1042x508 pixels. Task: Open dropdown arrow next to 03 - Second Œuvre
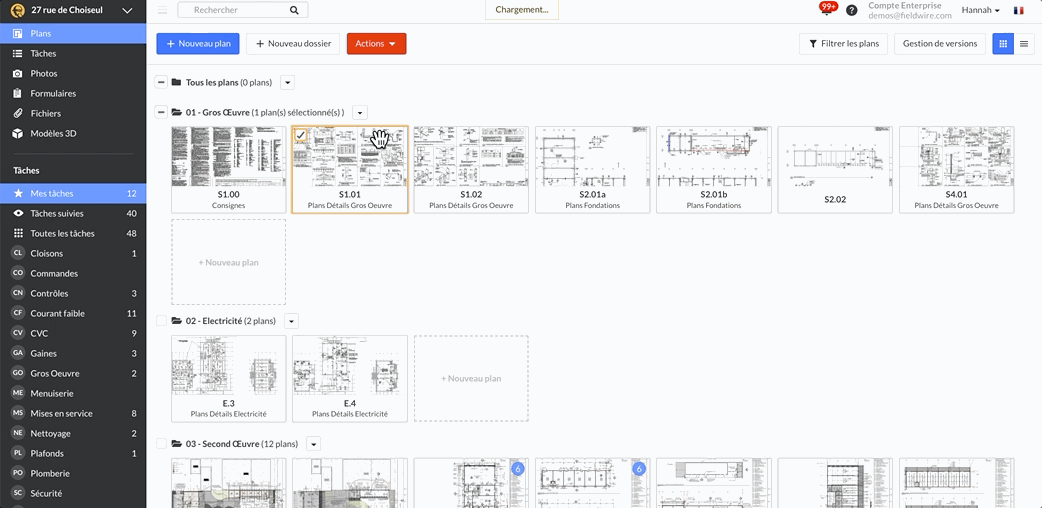coord(314,444)
